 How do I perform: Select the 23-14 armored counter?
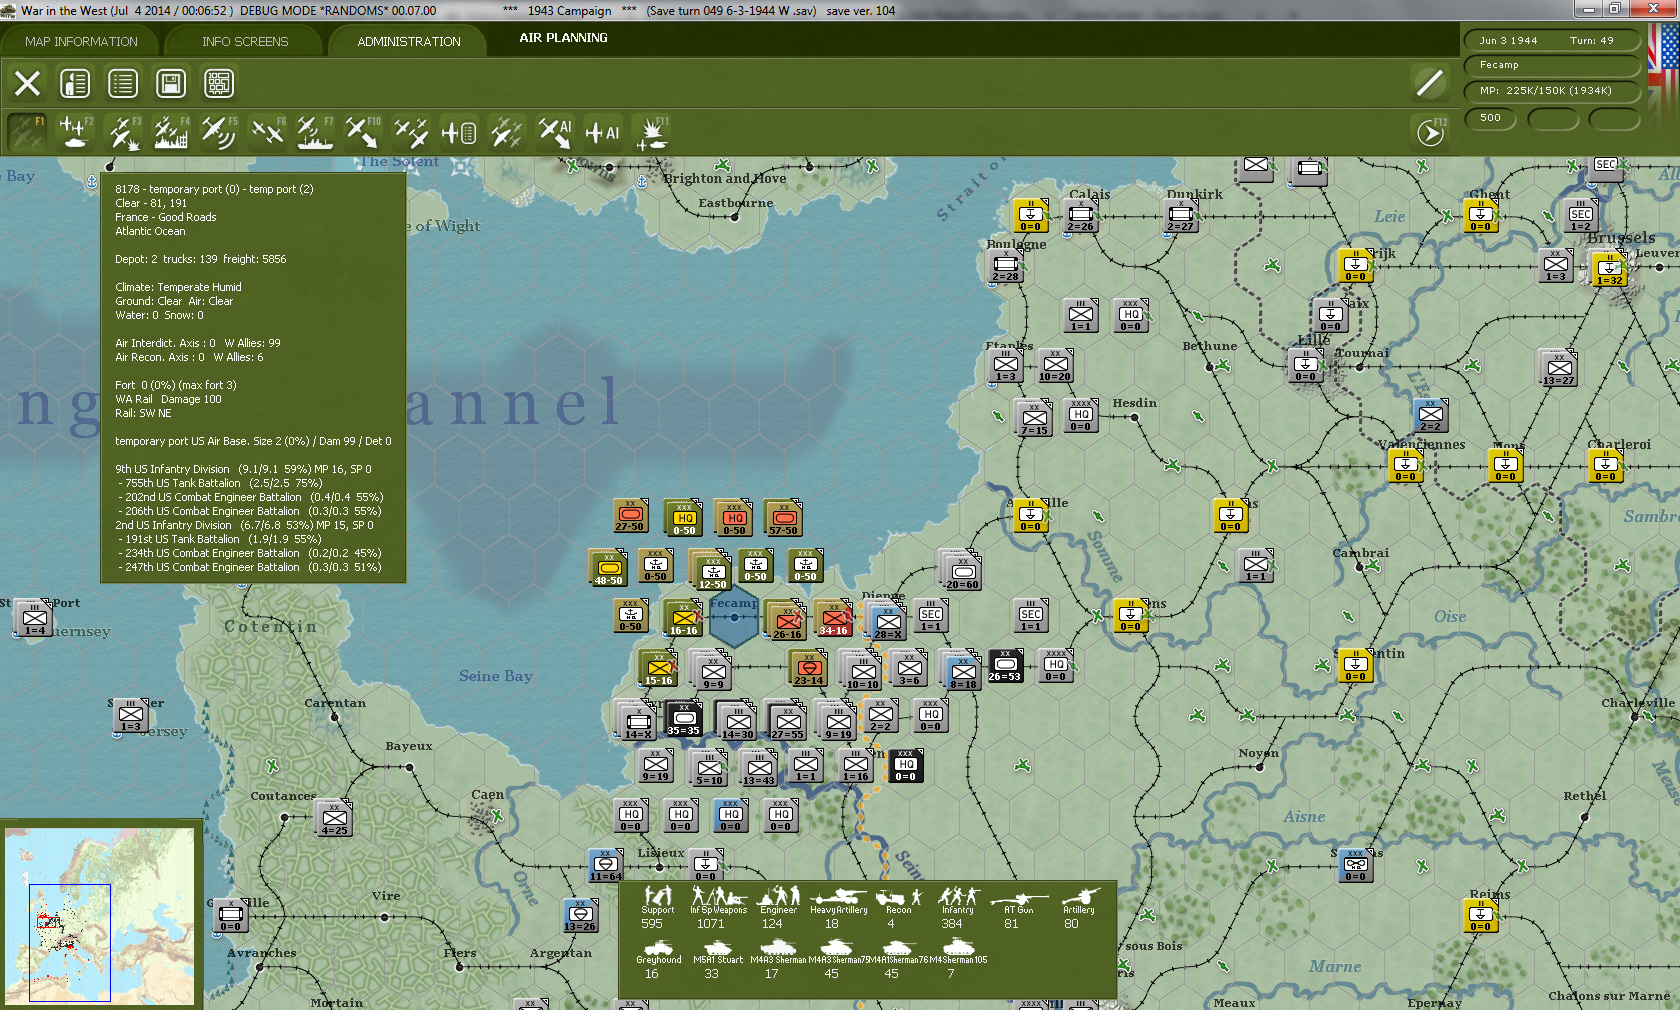(808, 668)
